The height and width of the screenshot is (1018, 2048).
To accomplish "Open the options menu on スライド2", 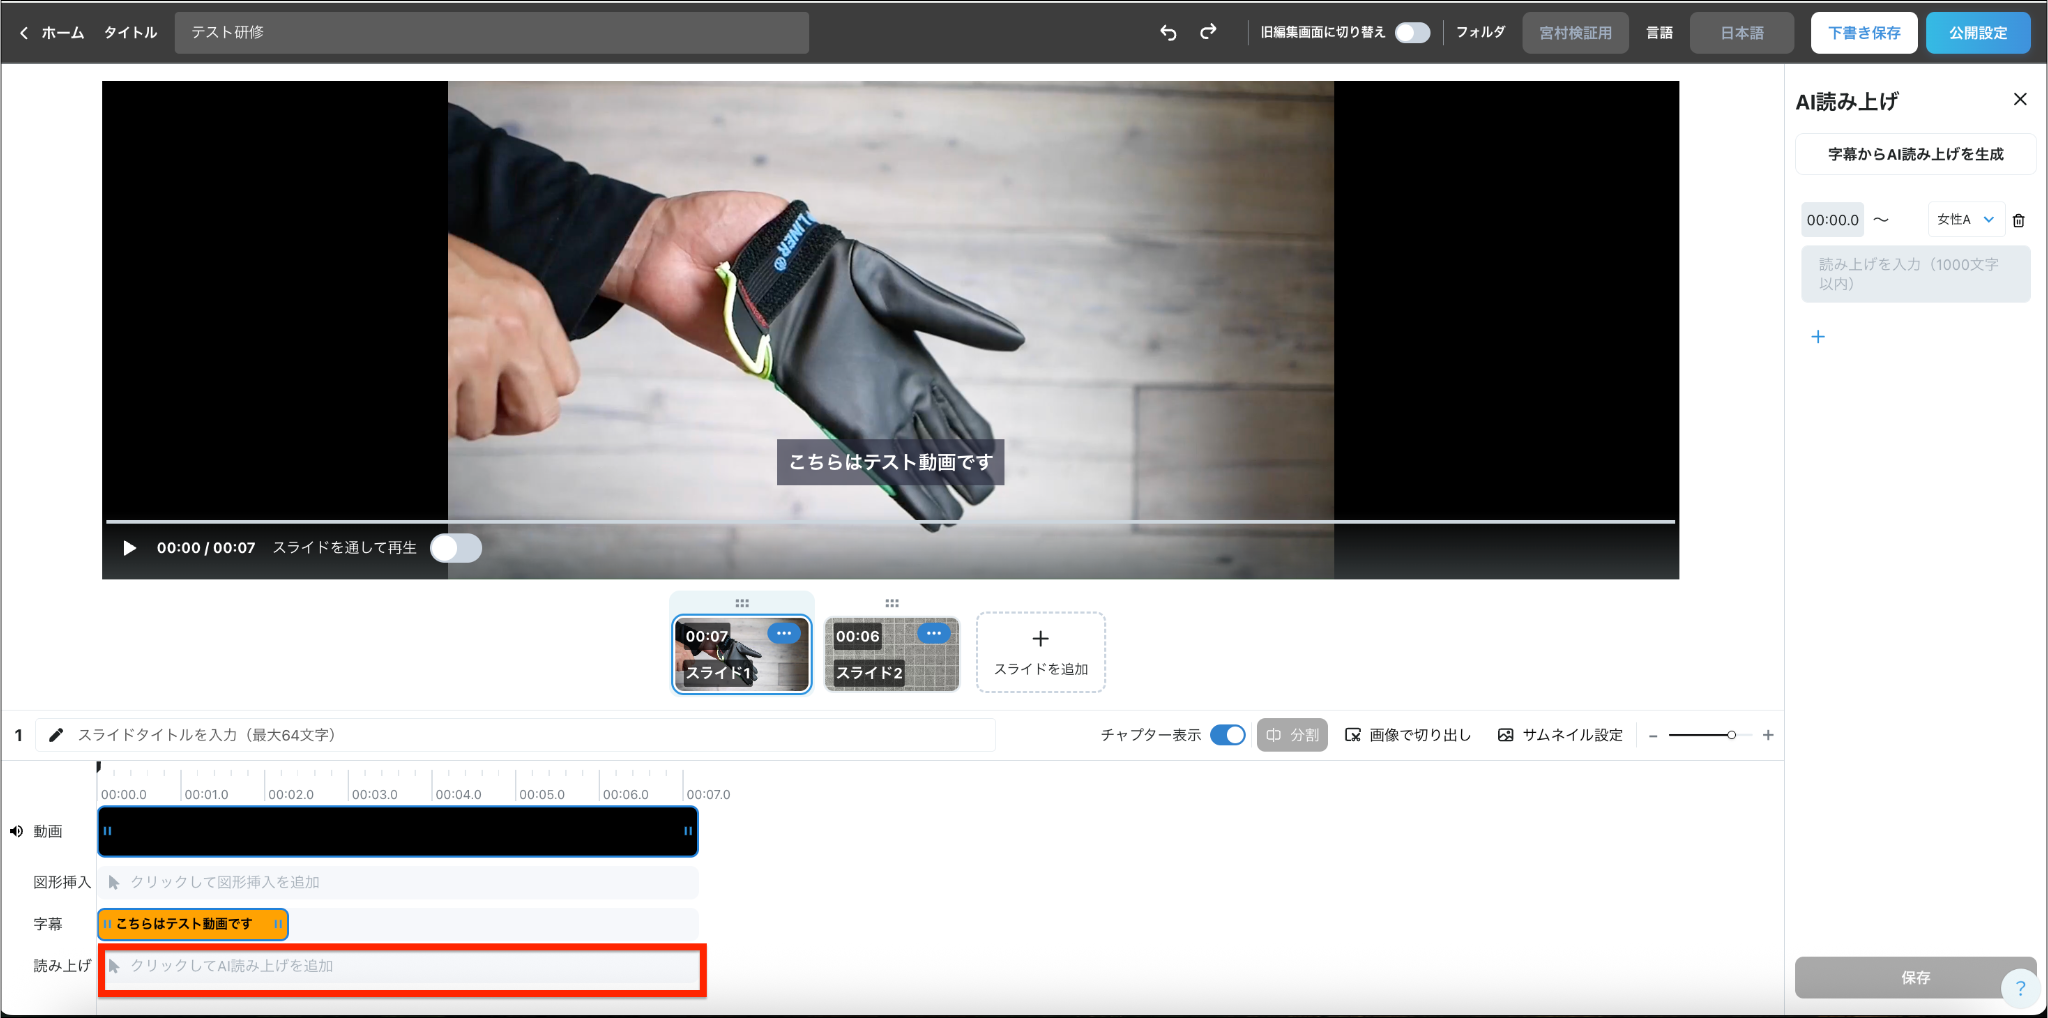I will [x=934, y=633].
